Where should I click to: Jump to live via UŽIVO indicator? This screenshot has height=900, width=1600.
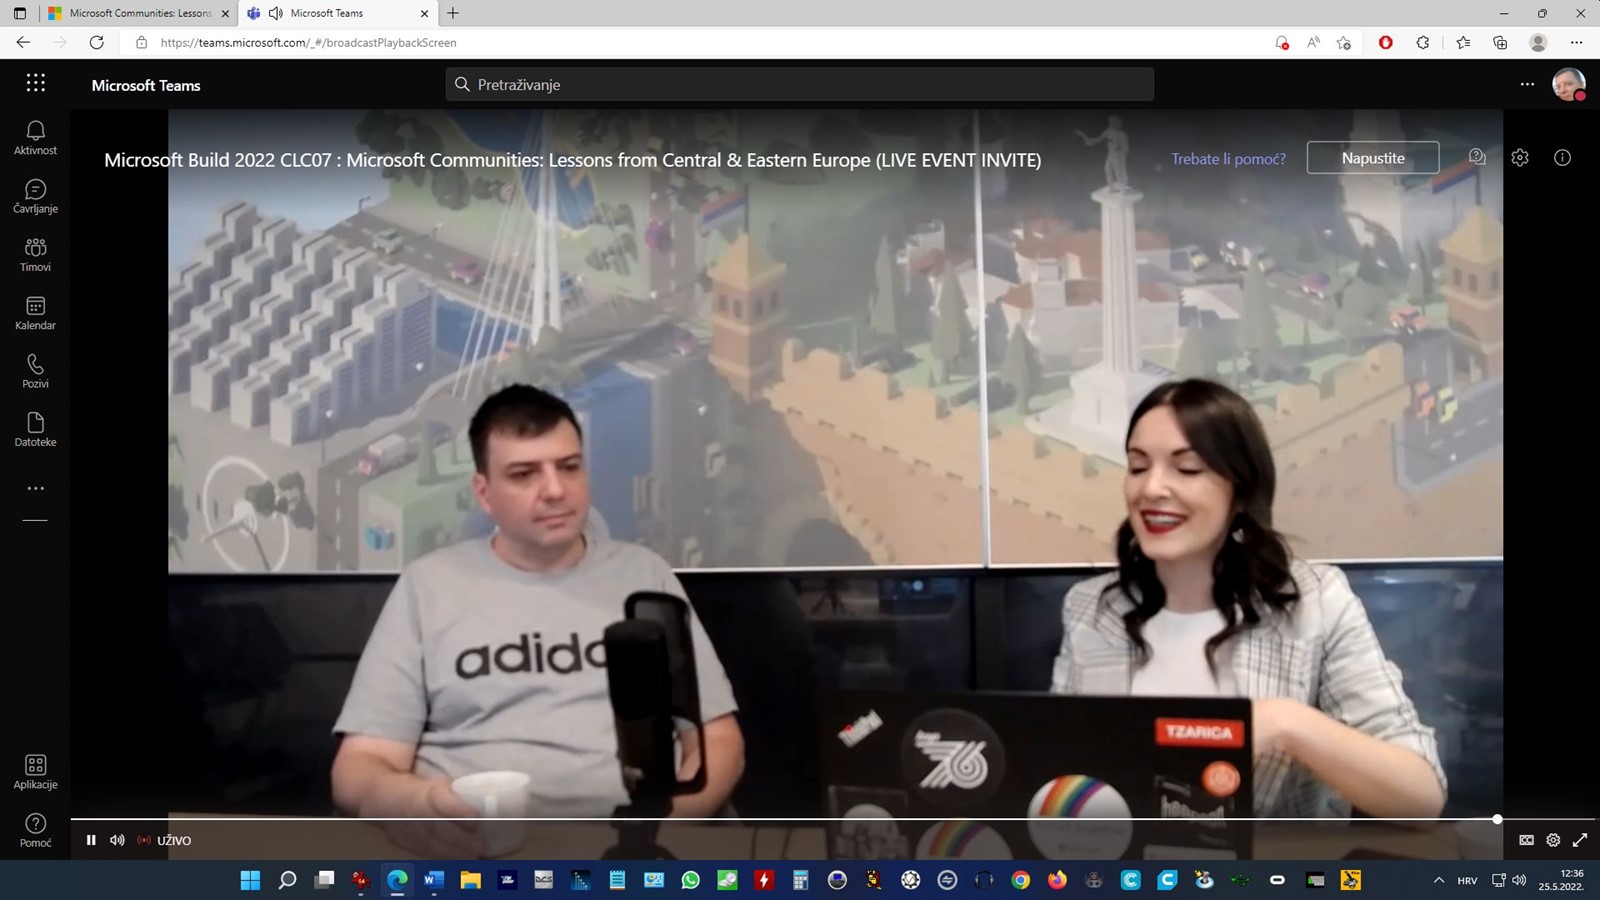coord(165,840)
